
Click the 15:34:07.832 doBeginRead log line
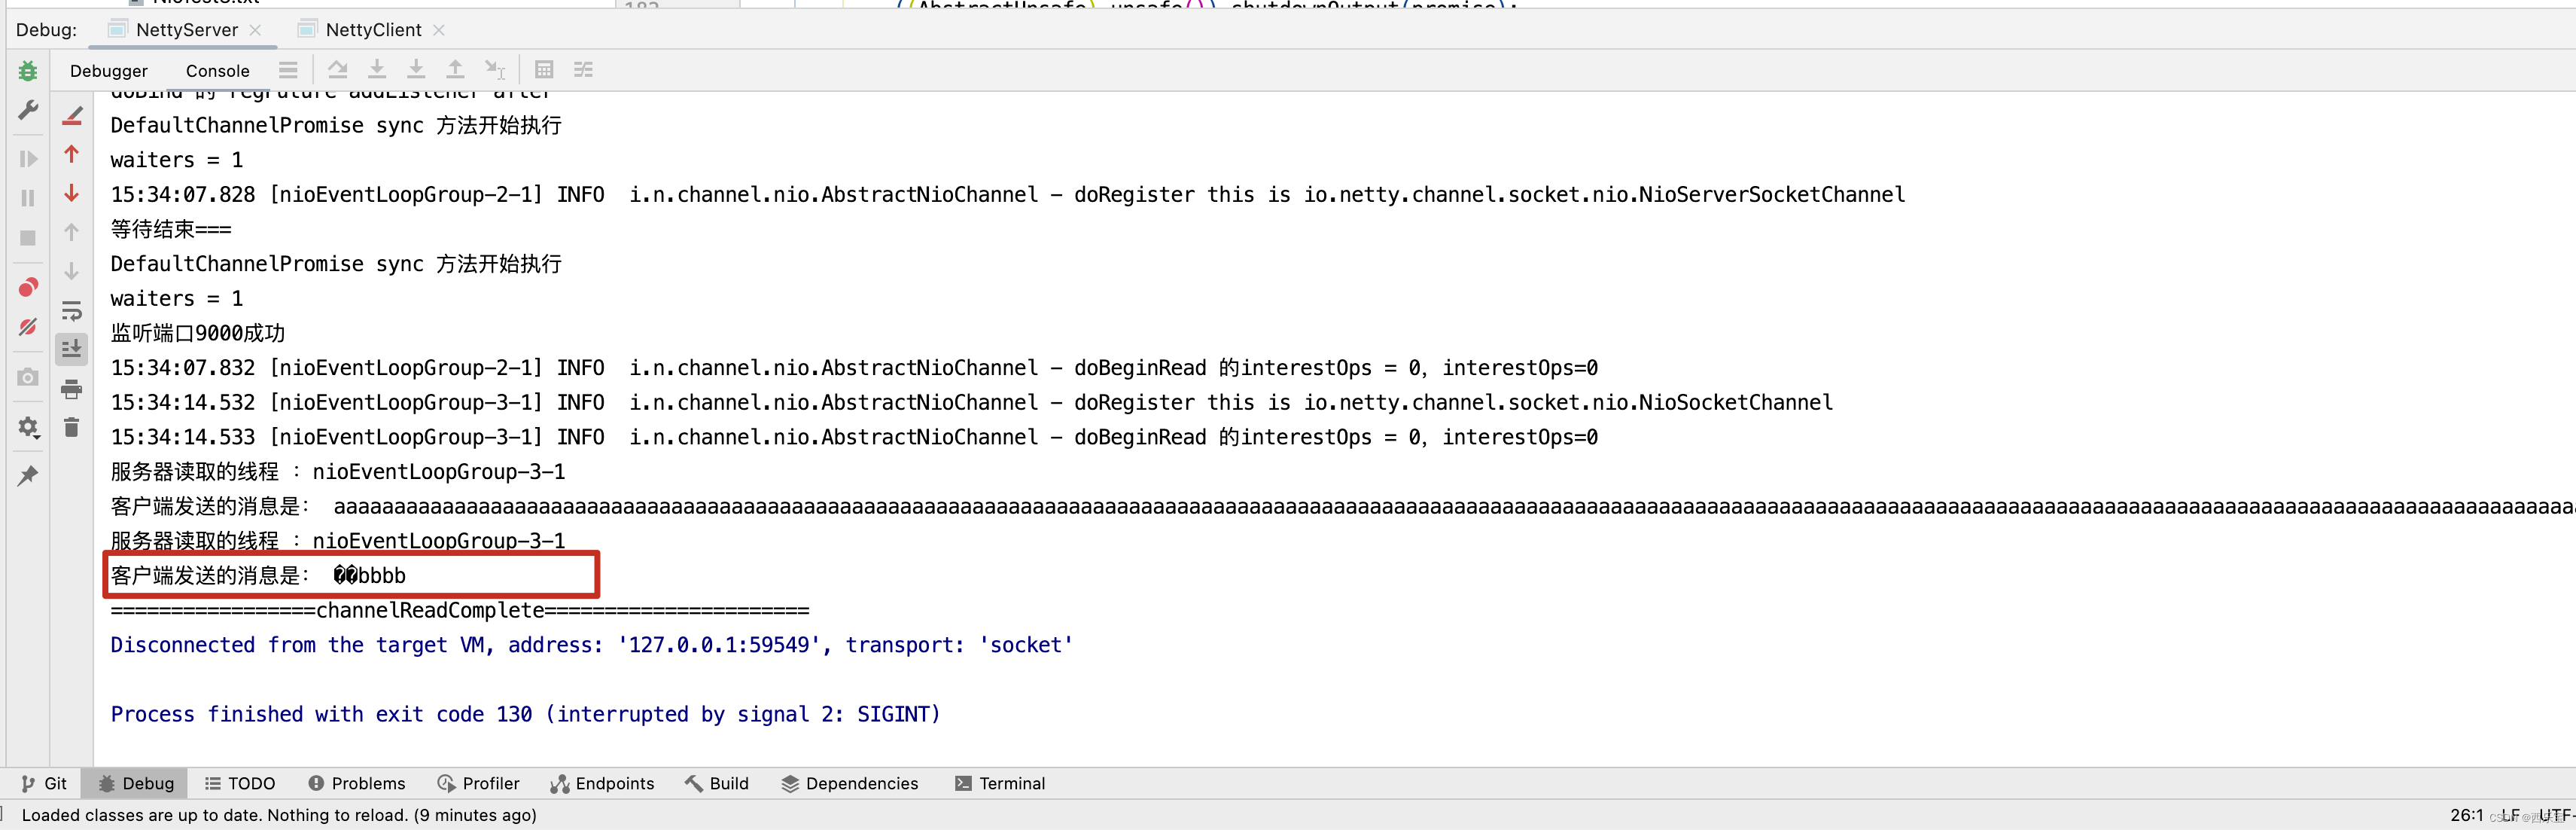click(x=854, y=368)
